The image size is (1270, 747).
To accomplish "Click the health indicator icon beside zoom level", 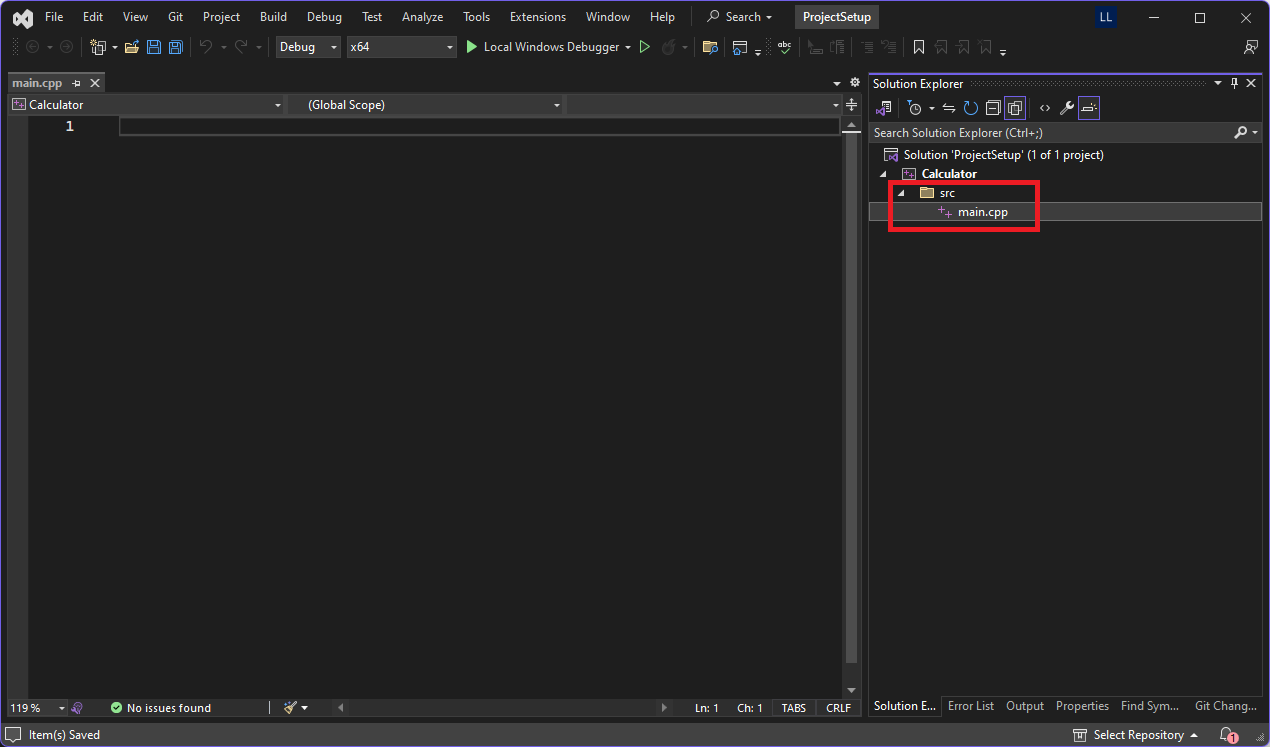I will [77, 708].
